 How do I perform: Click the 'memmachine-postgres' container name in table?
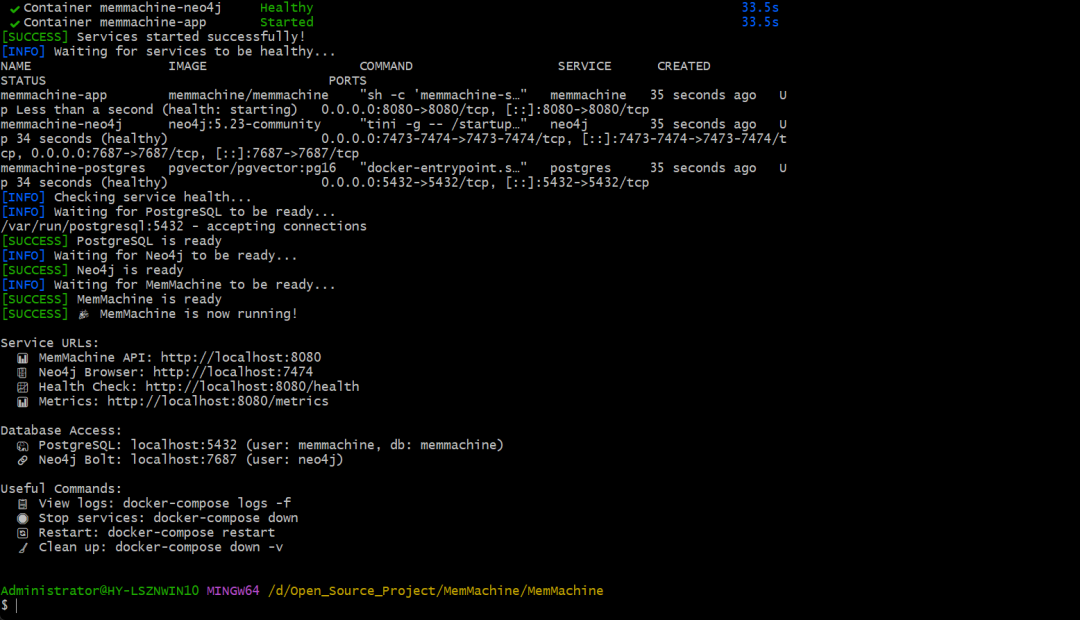click(73, 168)
